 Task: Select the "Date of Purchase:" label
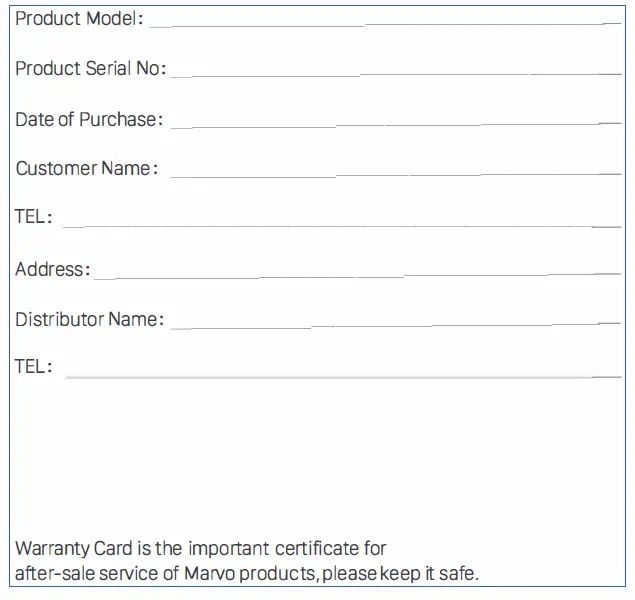(89, 120)
